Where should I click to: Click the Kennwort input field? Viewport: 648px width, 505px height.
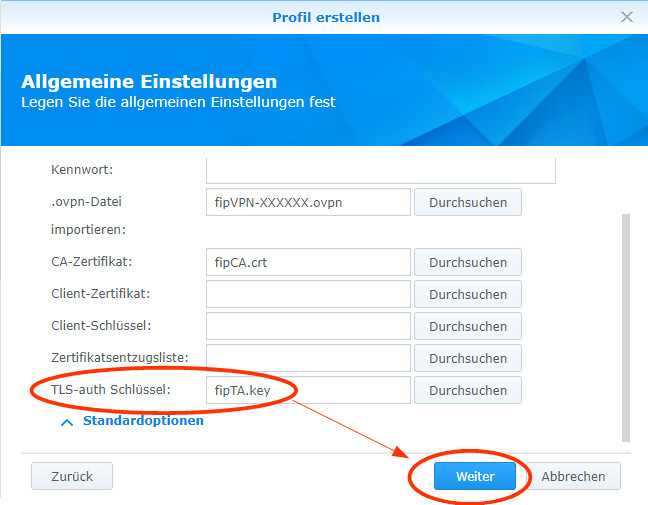click(x=380, y=170)
